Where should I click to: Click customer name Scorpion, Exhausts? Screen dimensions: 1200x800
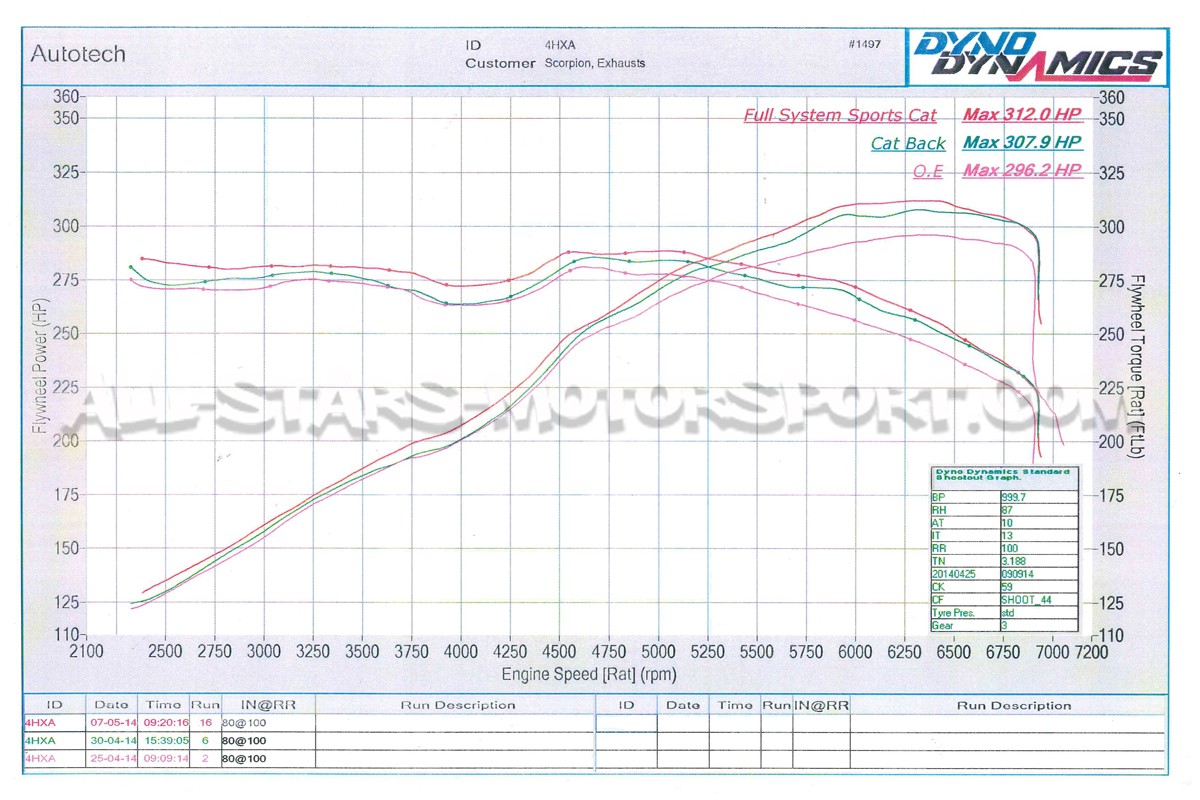point(595,63)
